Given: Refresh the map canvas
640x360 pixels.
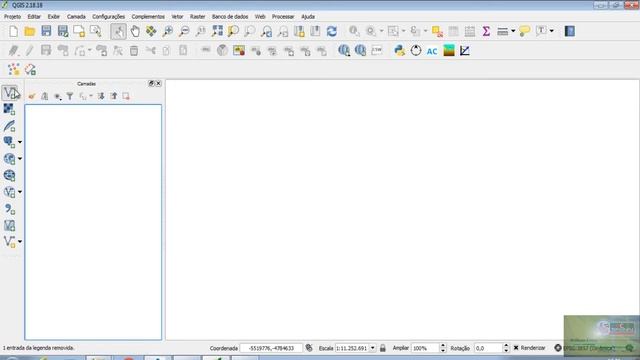Looking at the screenshot, I should 331,31.
